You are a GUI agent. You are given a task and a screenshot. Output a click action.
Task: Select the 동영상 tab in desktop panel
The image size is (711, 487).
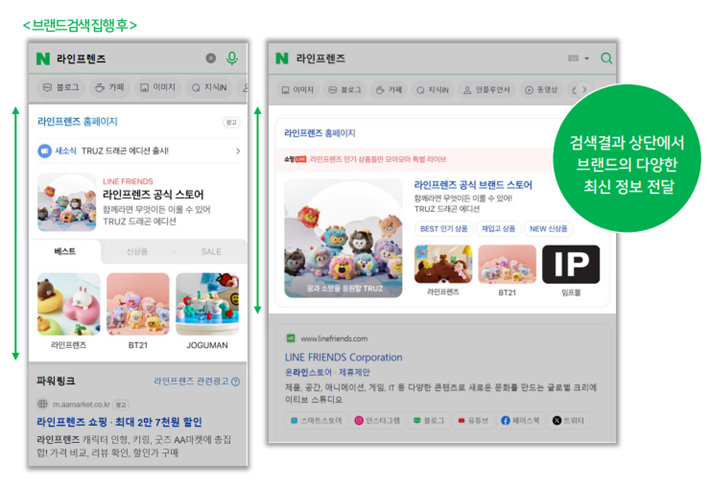point(541,90)
